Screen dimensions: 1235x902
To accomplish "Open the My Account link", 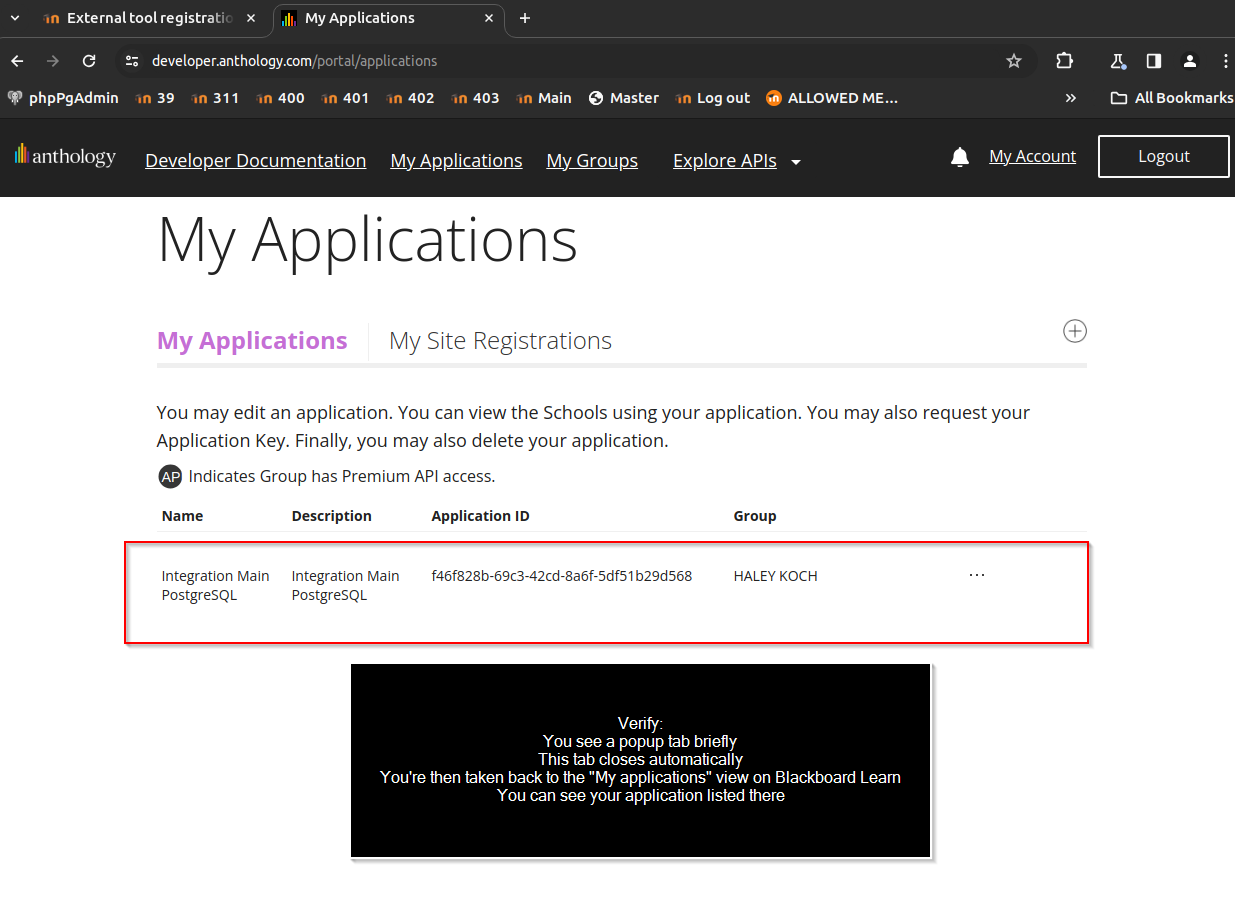I will coord(1032,157).
